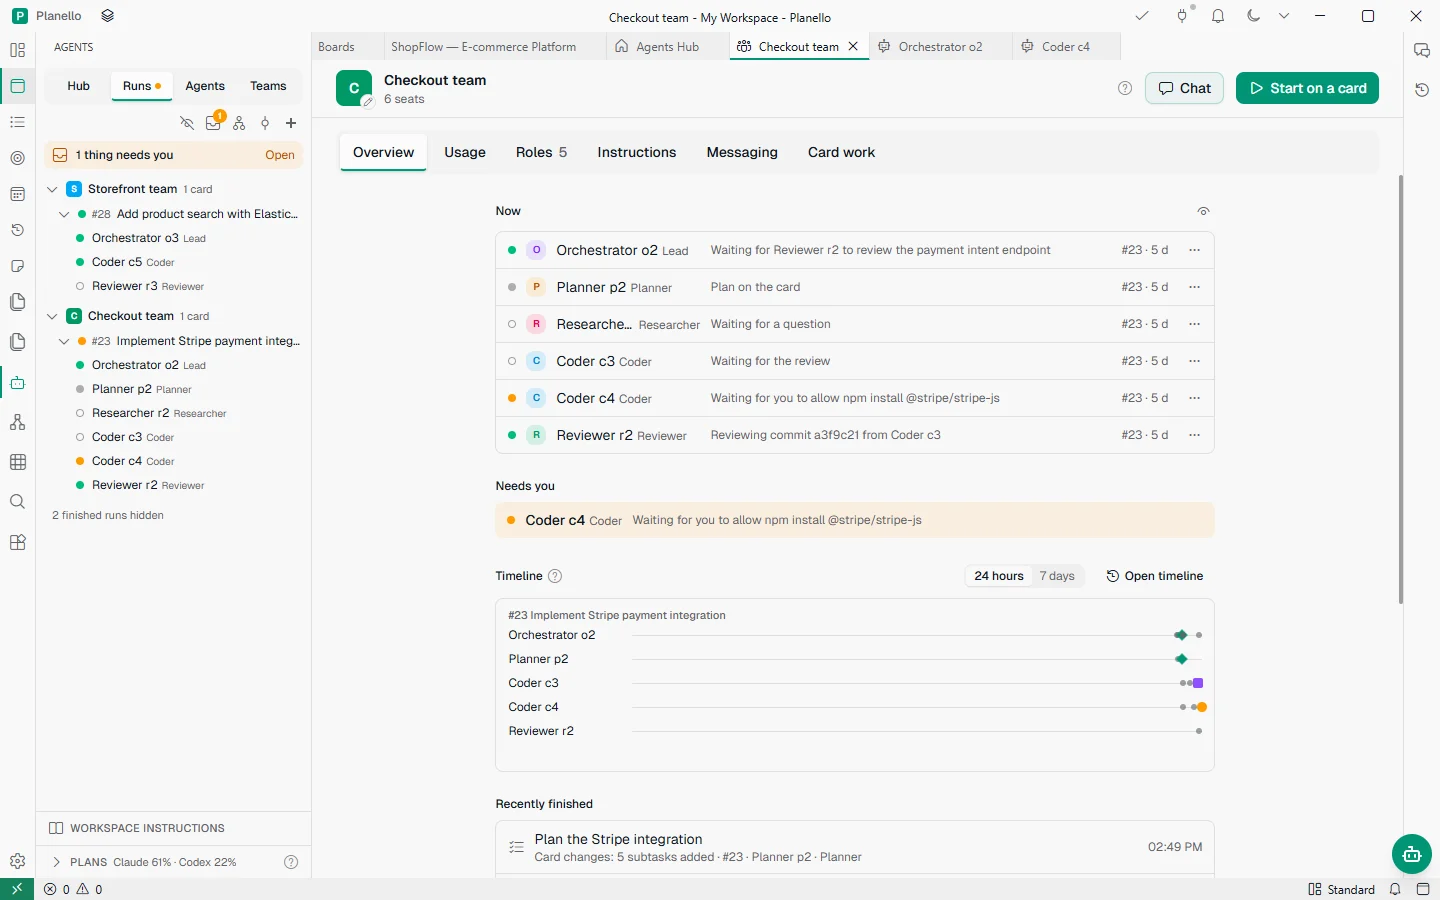Open the calendar view in the activity bar
The image size is (1440, 900).
coord(17,194)
